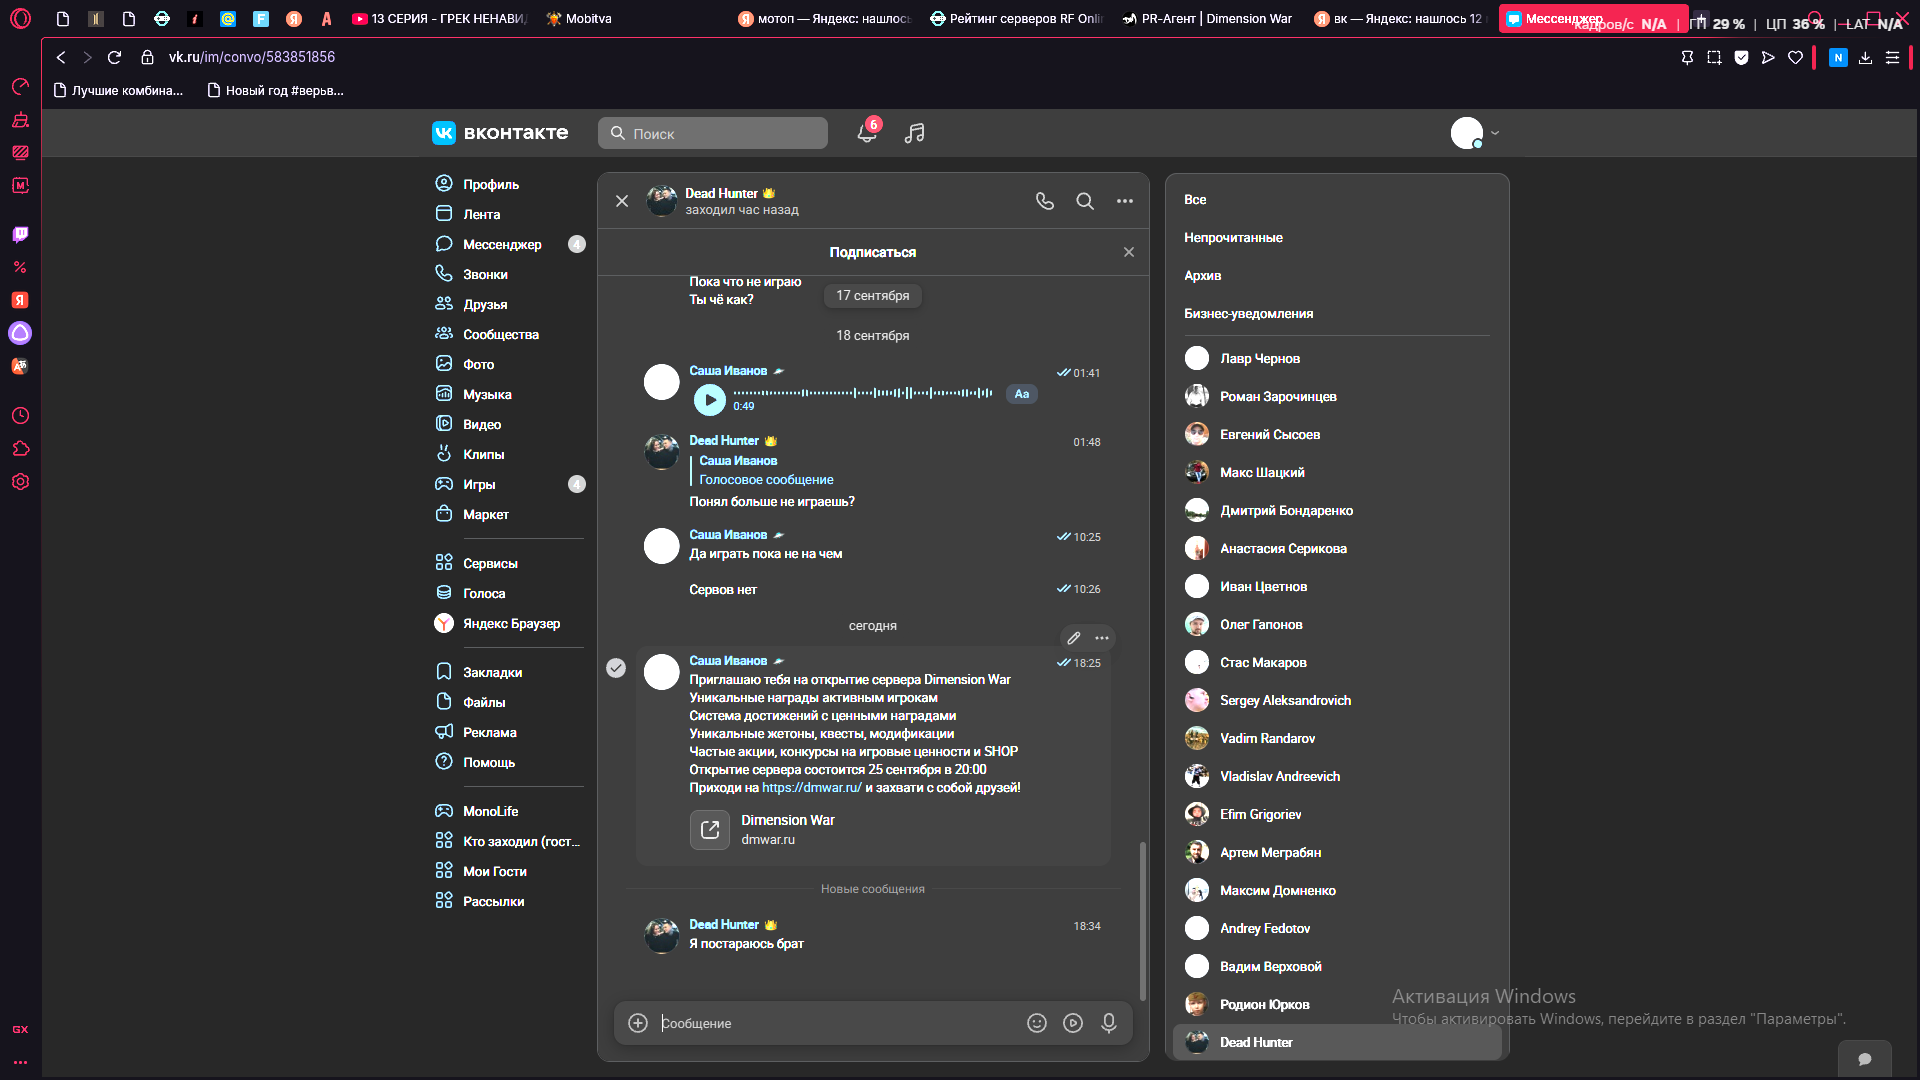The image size is (1920, 1080).
Task: Click the Подписаться button
Action: click(872, 252)
